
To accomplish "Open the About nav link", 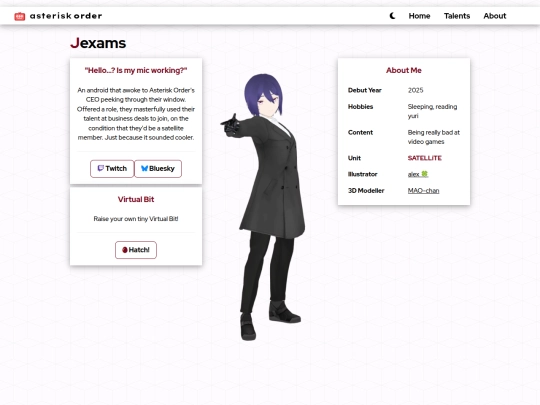I will 495,16.
